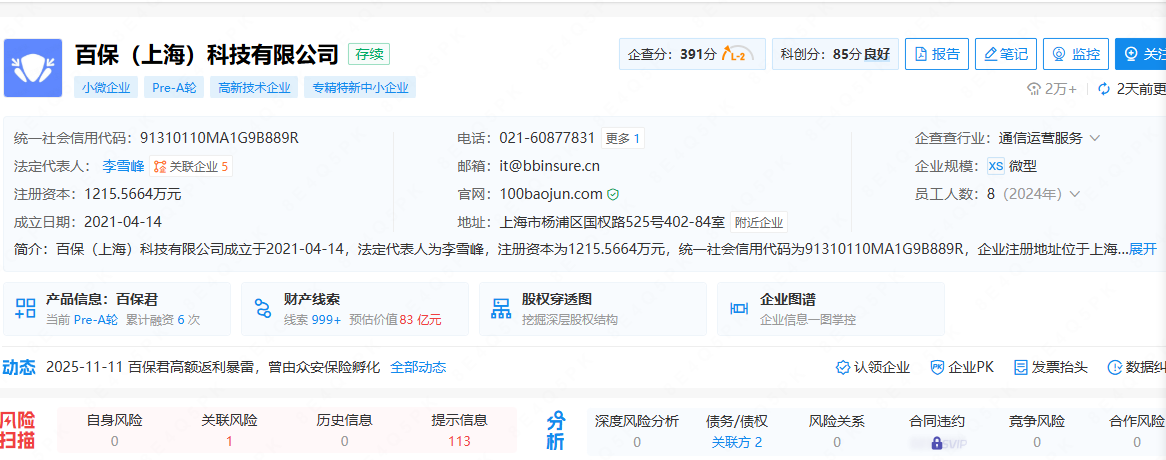
Task: Select the 合作风险 tab
Action: point(1136,431)
